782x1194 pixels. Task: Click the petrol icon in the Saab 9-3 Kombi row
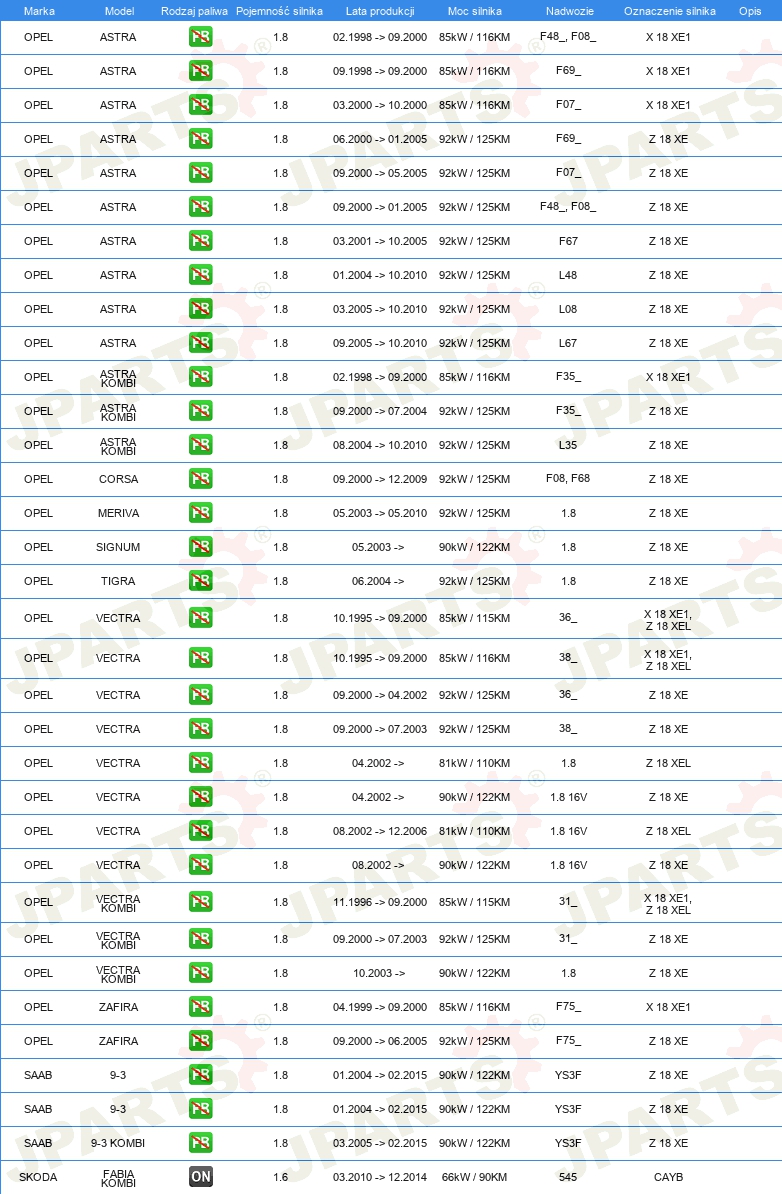coord(201,1142)
